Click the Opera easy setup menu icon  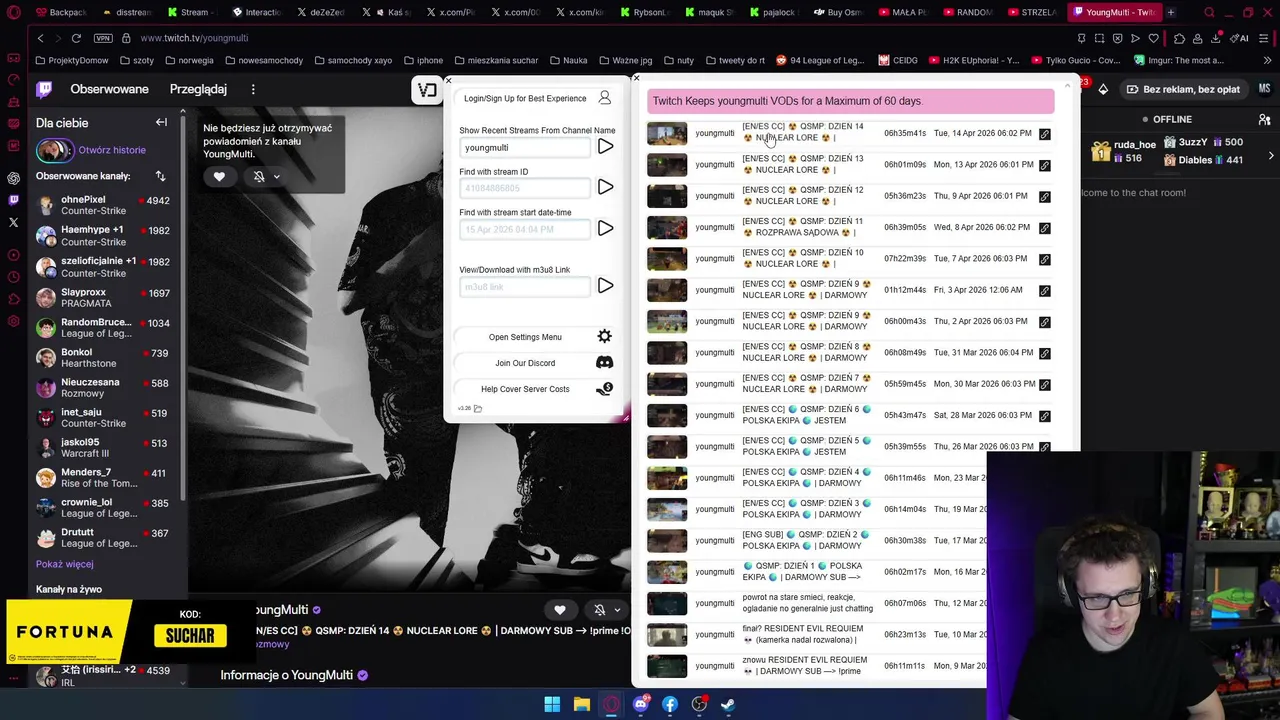click(1262, 38)
